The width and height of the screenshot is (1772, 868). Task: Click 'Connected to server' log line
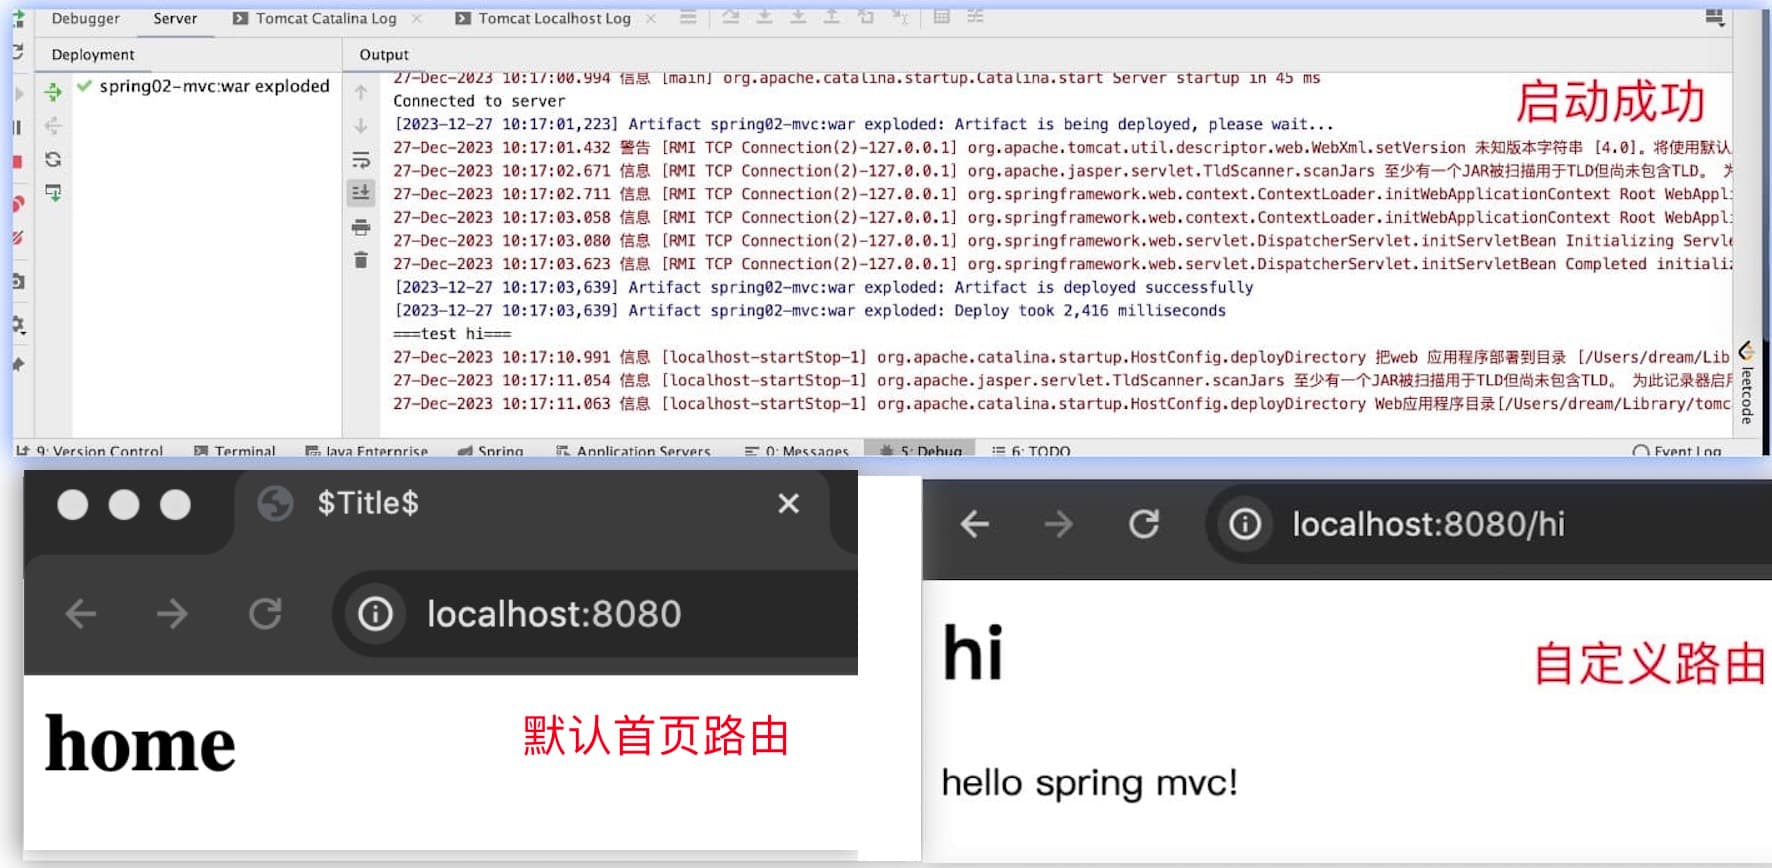click(479, 101)
